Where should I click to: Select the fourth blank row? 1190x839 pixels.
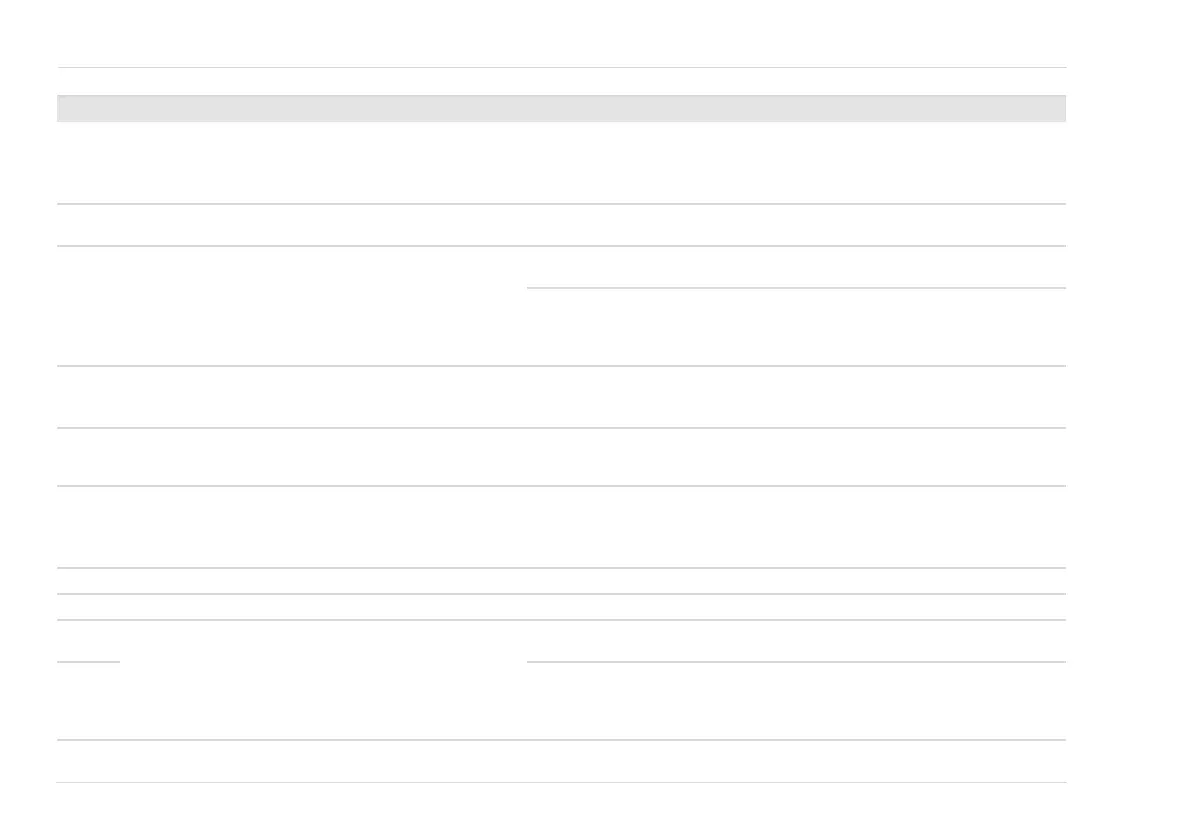point(561,397)
